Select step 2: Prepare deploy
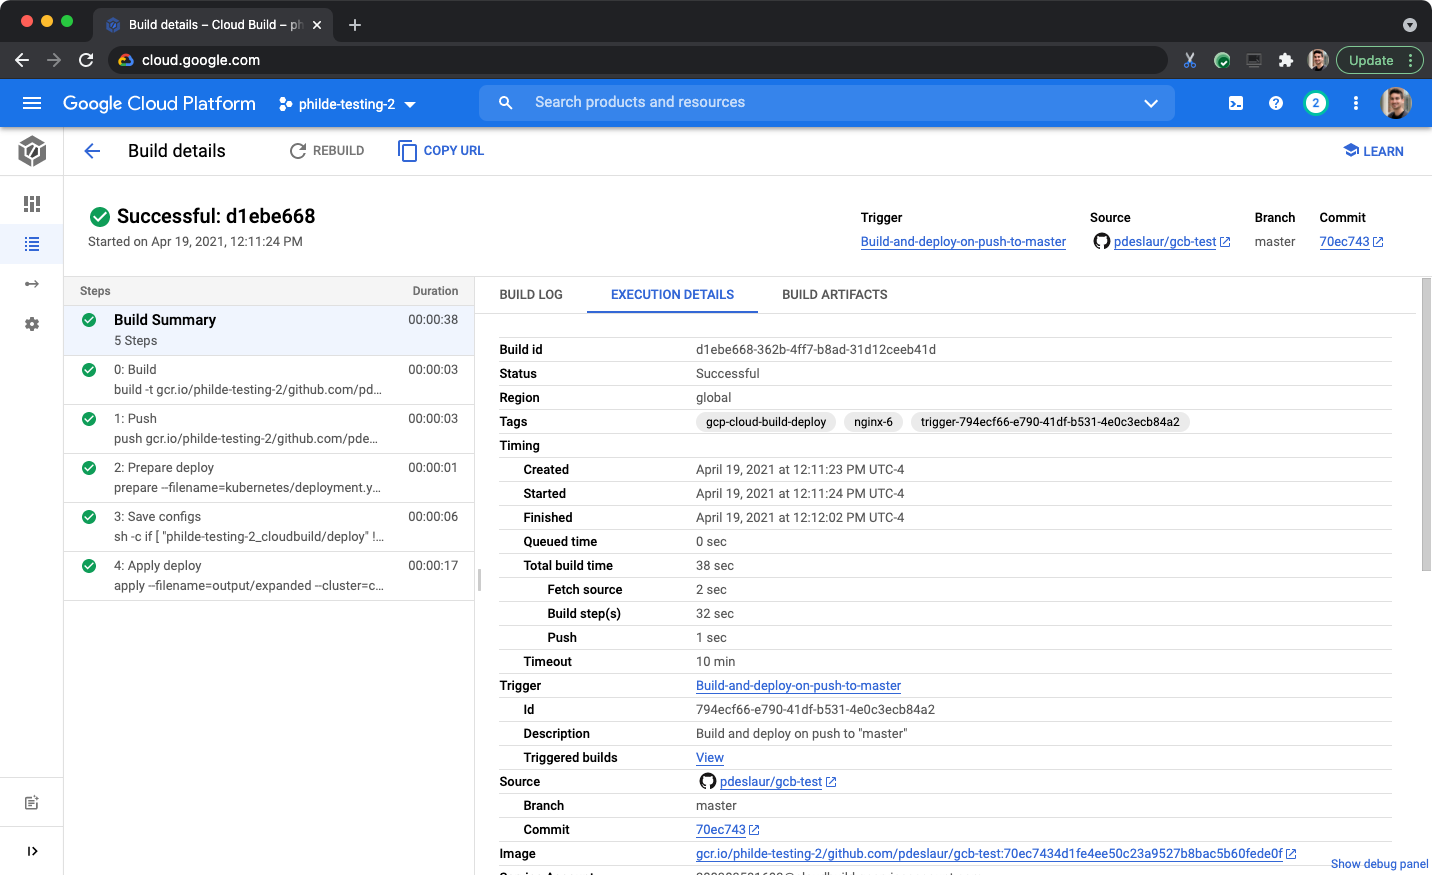Viewport: 1432px width, 875px height. (x=269, y=477)
